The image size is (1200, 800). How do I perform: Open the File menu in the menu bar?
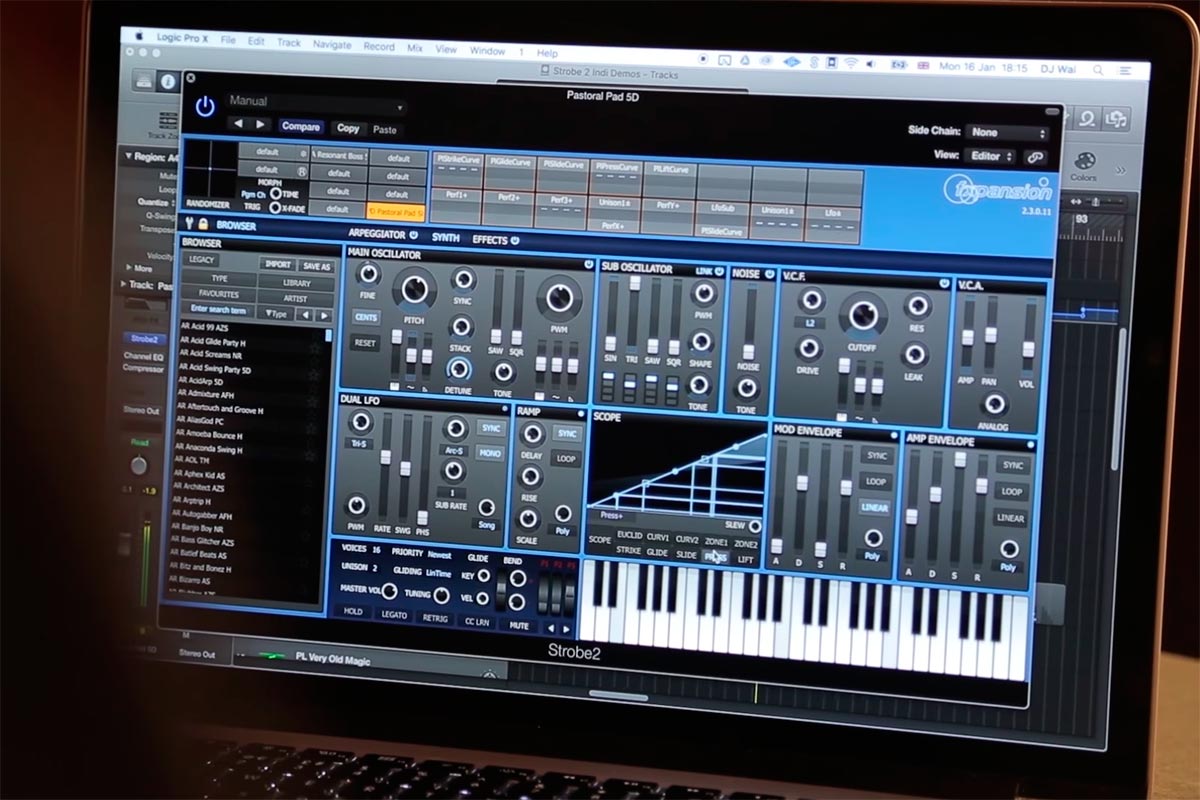228,41
